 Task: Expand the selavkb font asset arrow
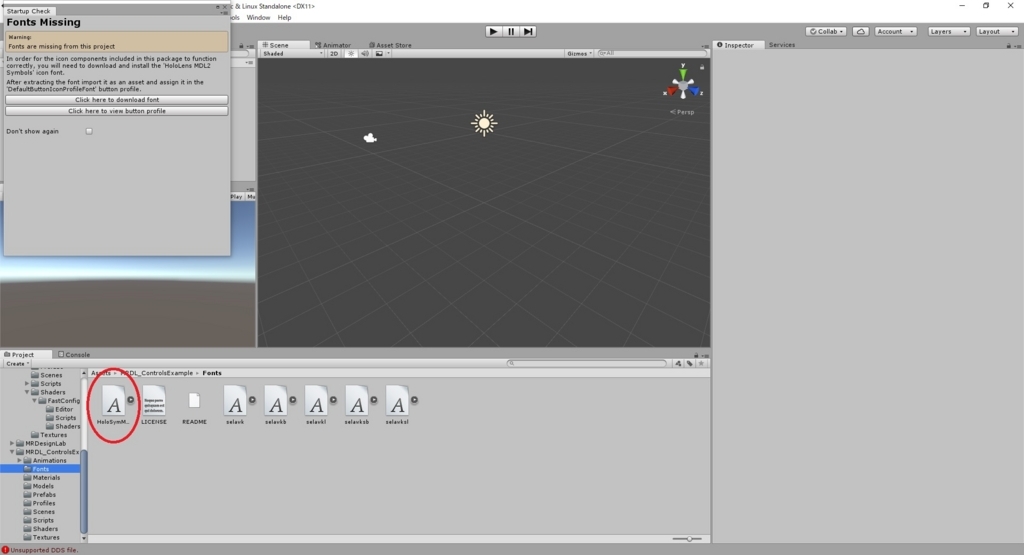293,400
